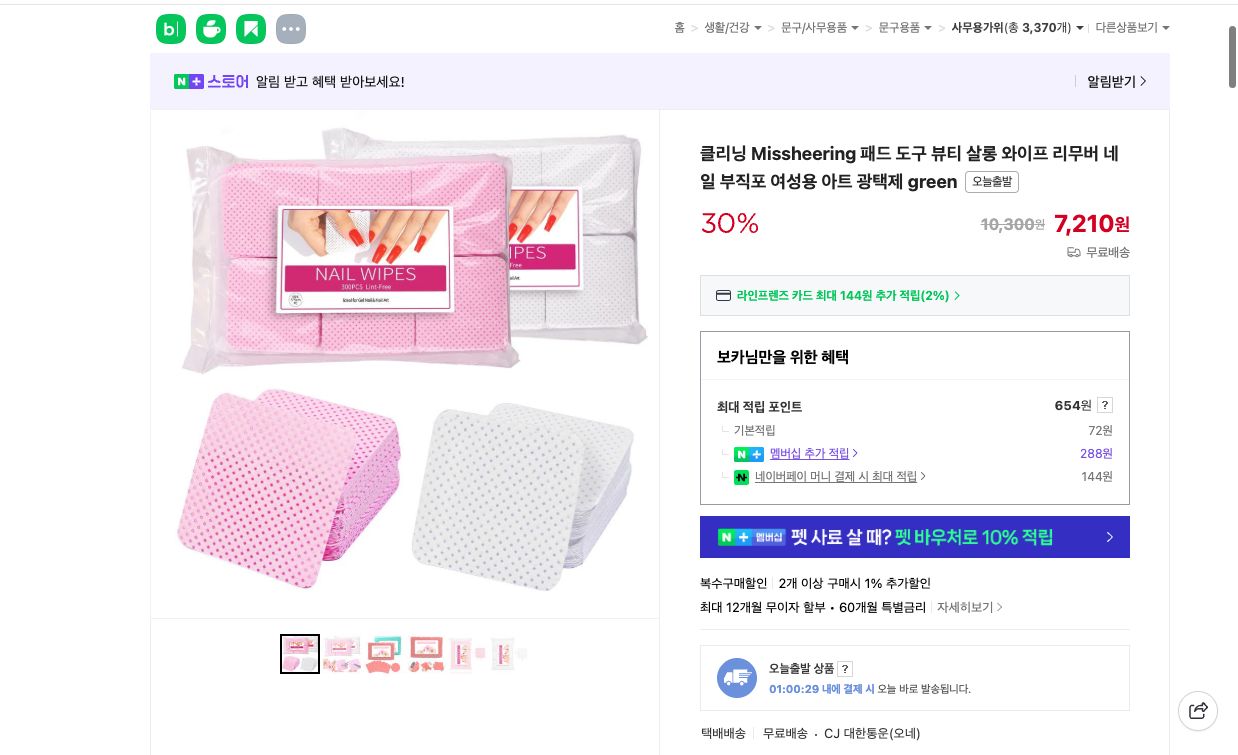This screenshot has width=1238, height=755.
Task: Open the 사무용가위 category dropdown
Action: tap(1001, 28)
